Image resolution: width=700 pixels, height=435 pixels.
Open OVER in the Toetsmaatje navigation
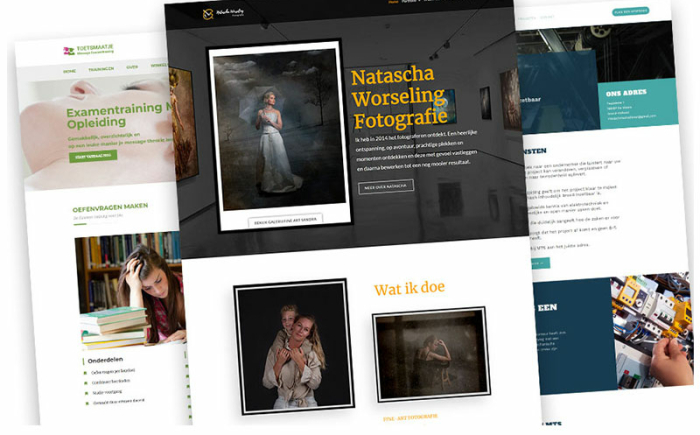pos(132,67)
